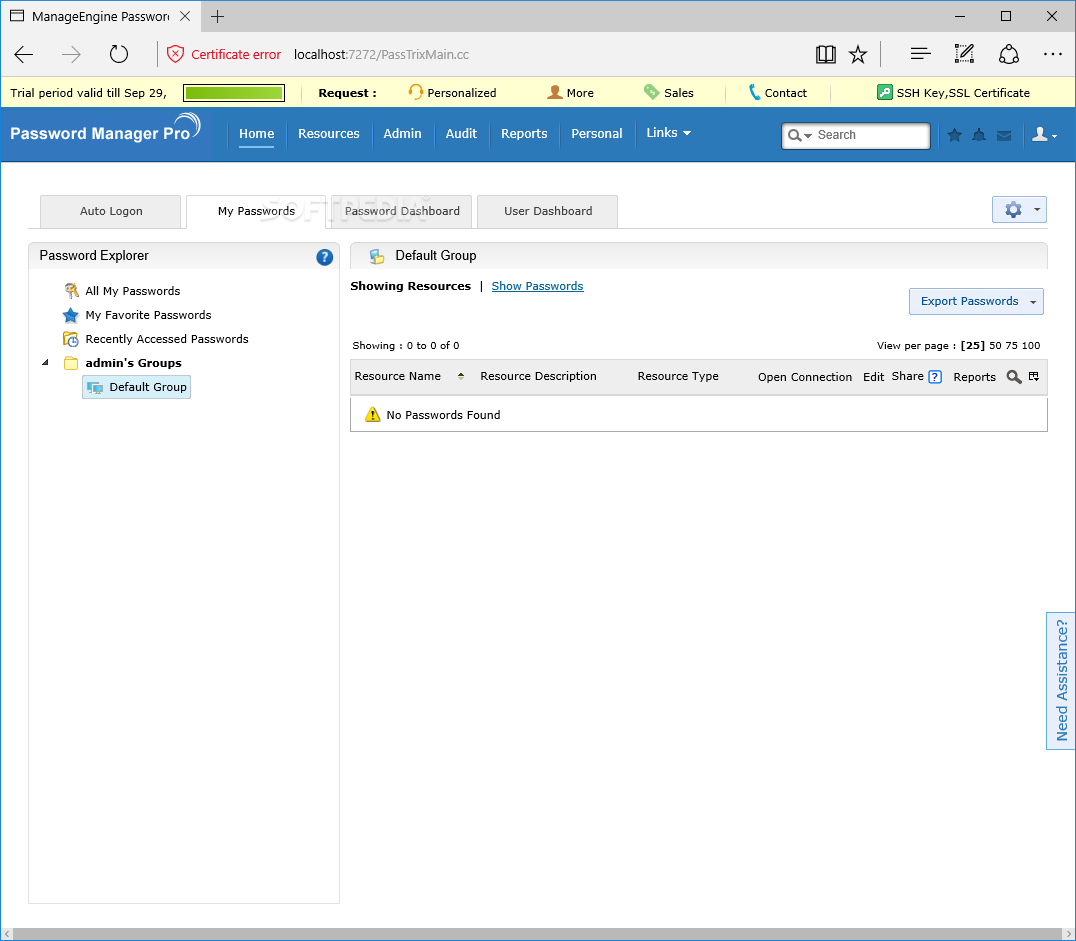Open the Password Explorer help icon
The image size is (1076, 941).
point(325,257)
